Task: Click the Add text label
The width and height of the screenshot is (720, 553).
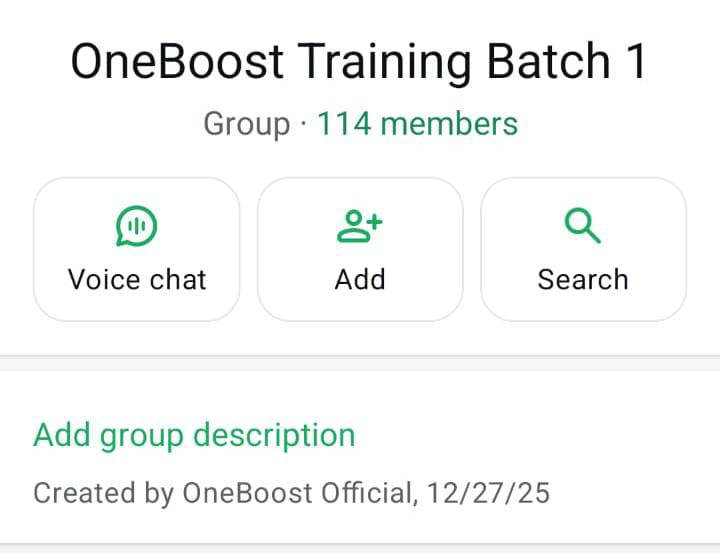Action: pyautogui.click(x=360, y=279)
